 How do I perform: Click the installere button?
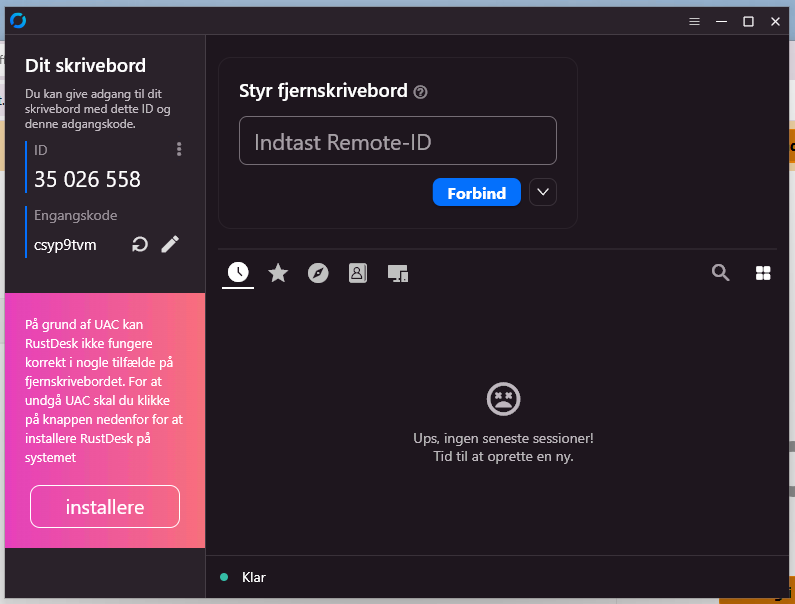(105, 507)
